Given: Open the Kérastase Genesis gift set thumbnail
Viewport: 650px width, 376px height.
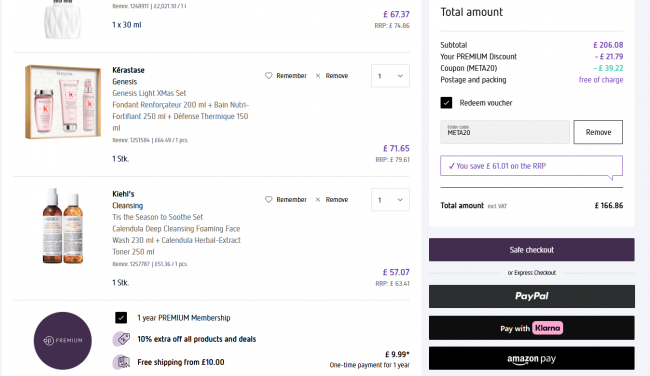Looking at the screenshot, I should click(63, 102).
